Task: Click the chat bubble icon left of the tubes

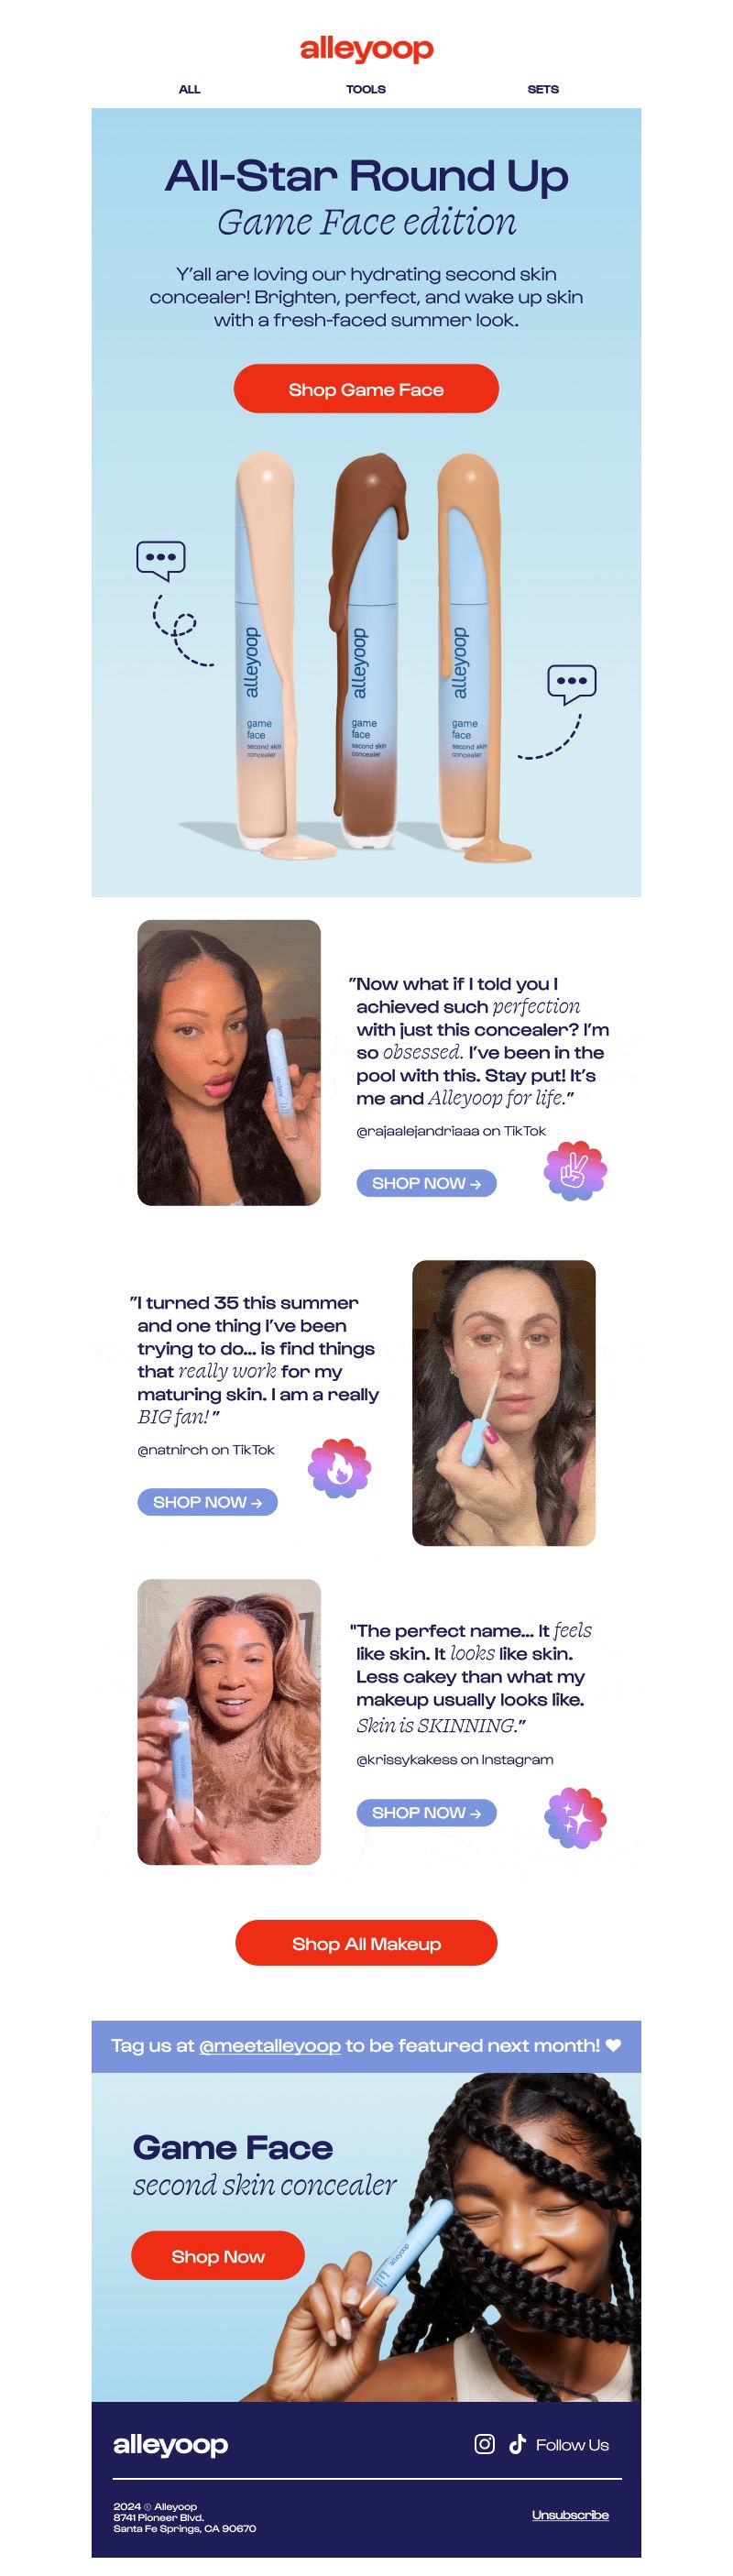Action: tap(161, 560)
